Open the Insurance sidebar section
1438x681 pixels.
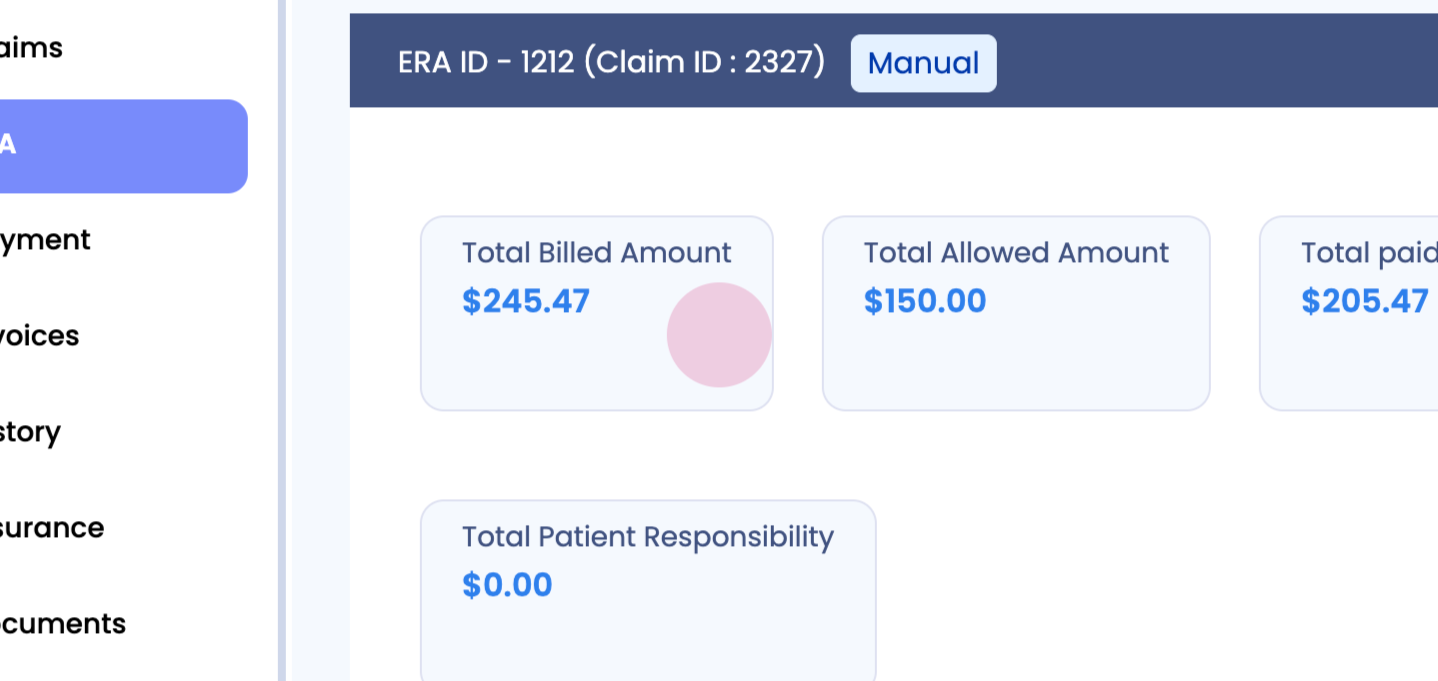coord(52,528)
